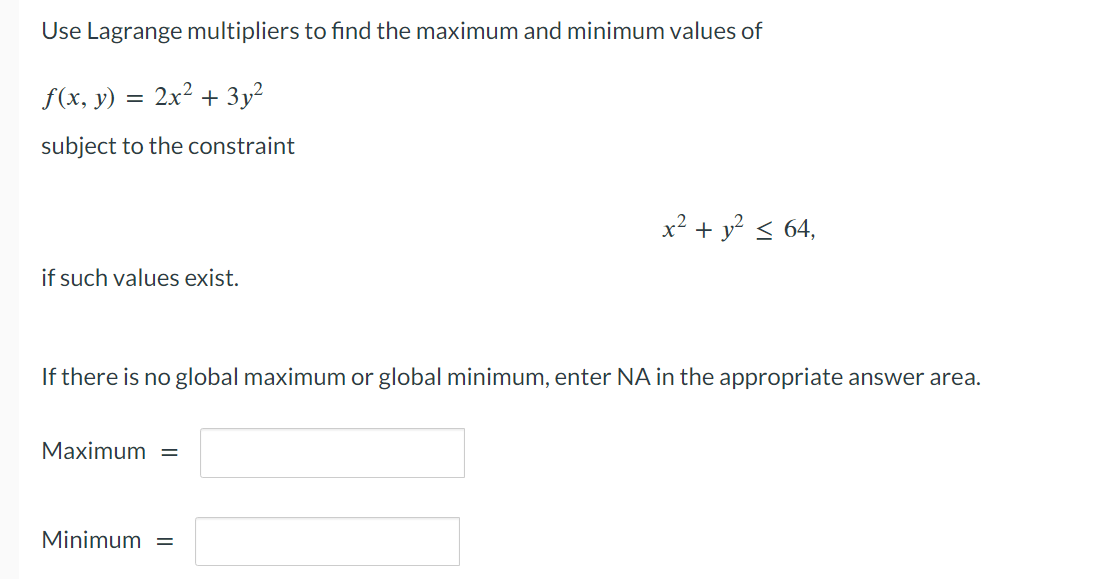Screen dimensions: 1119x579
Task: Click the phrase 'subject to the constraint'
Action: coord(167,146)
